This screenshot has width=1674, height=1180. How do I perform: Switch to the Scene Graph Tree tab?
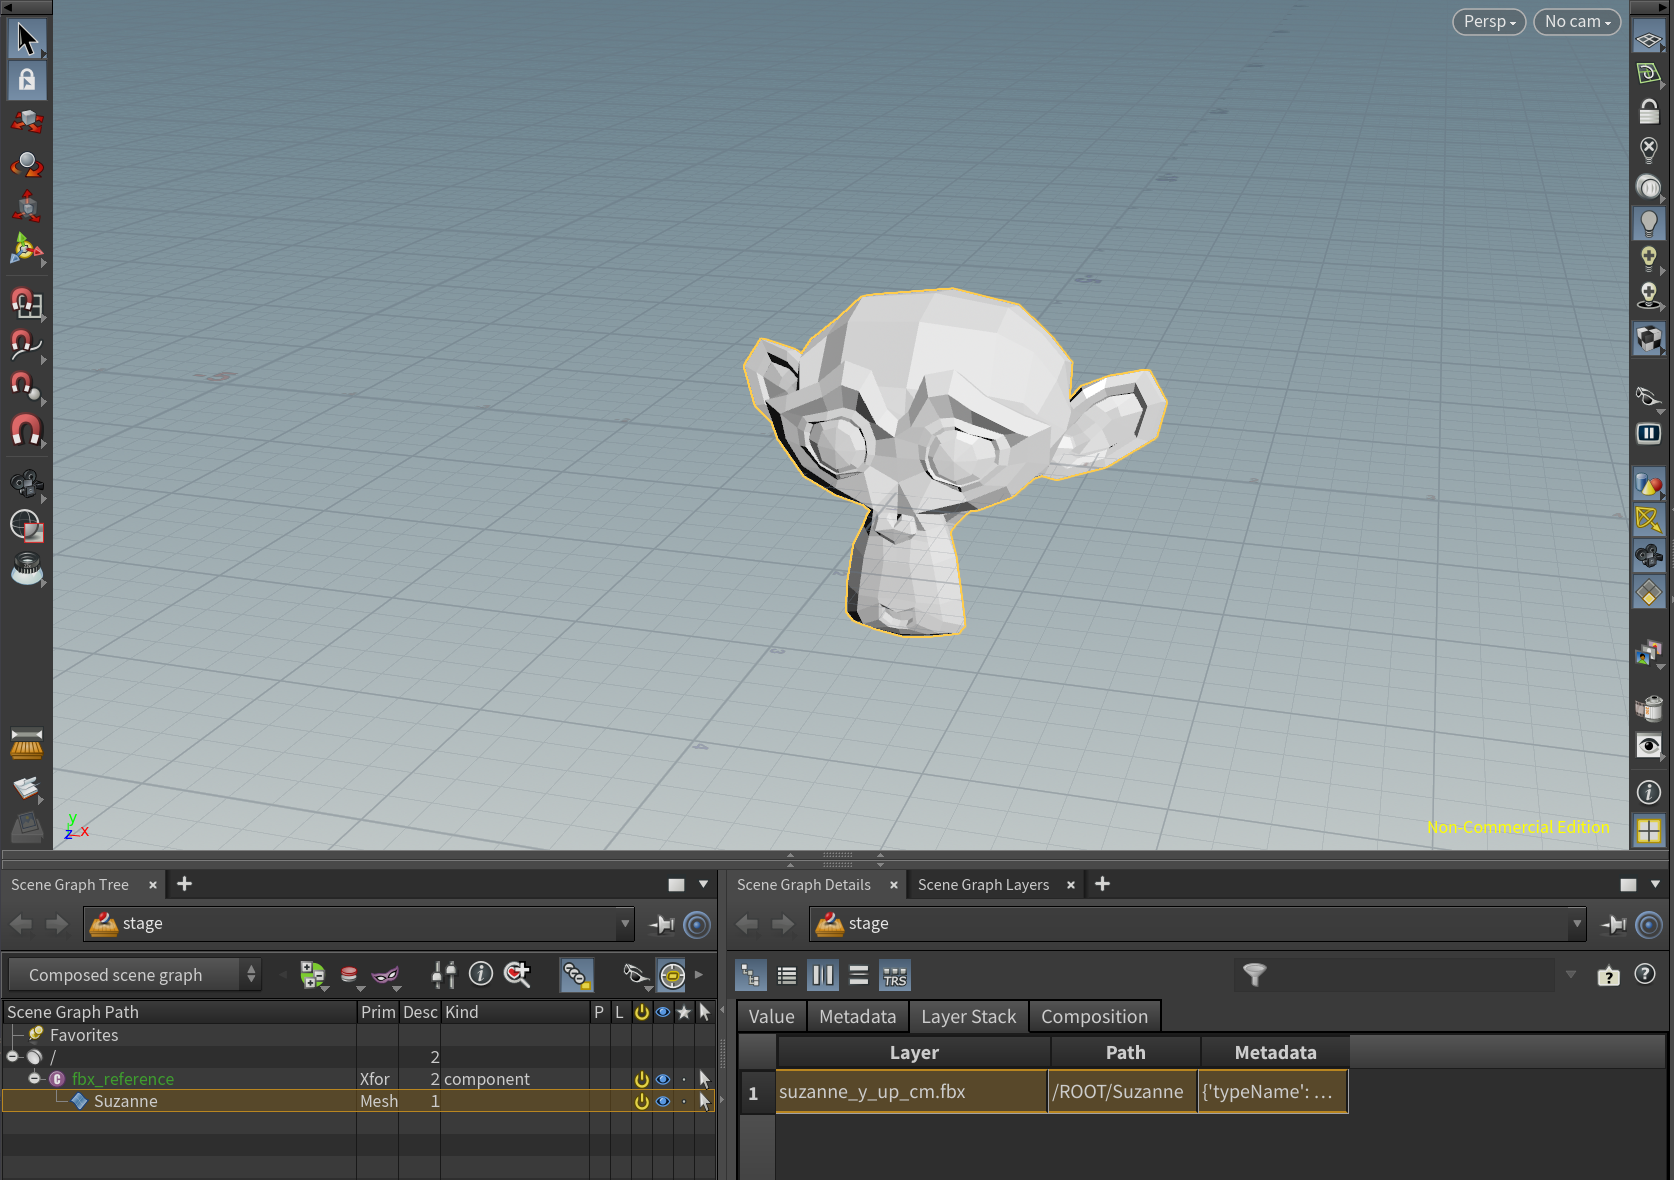click(70, 885)
